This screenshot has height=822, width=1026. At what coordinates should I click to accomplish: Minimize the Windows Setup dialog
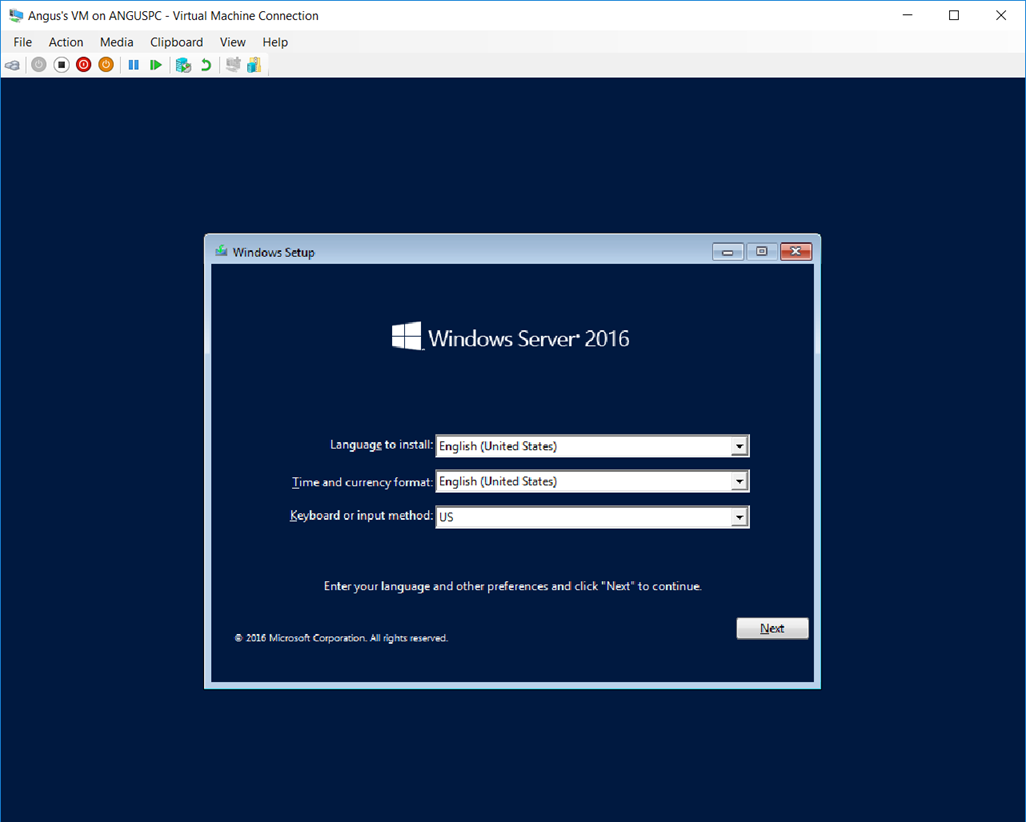(728, 251)
